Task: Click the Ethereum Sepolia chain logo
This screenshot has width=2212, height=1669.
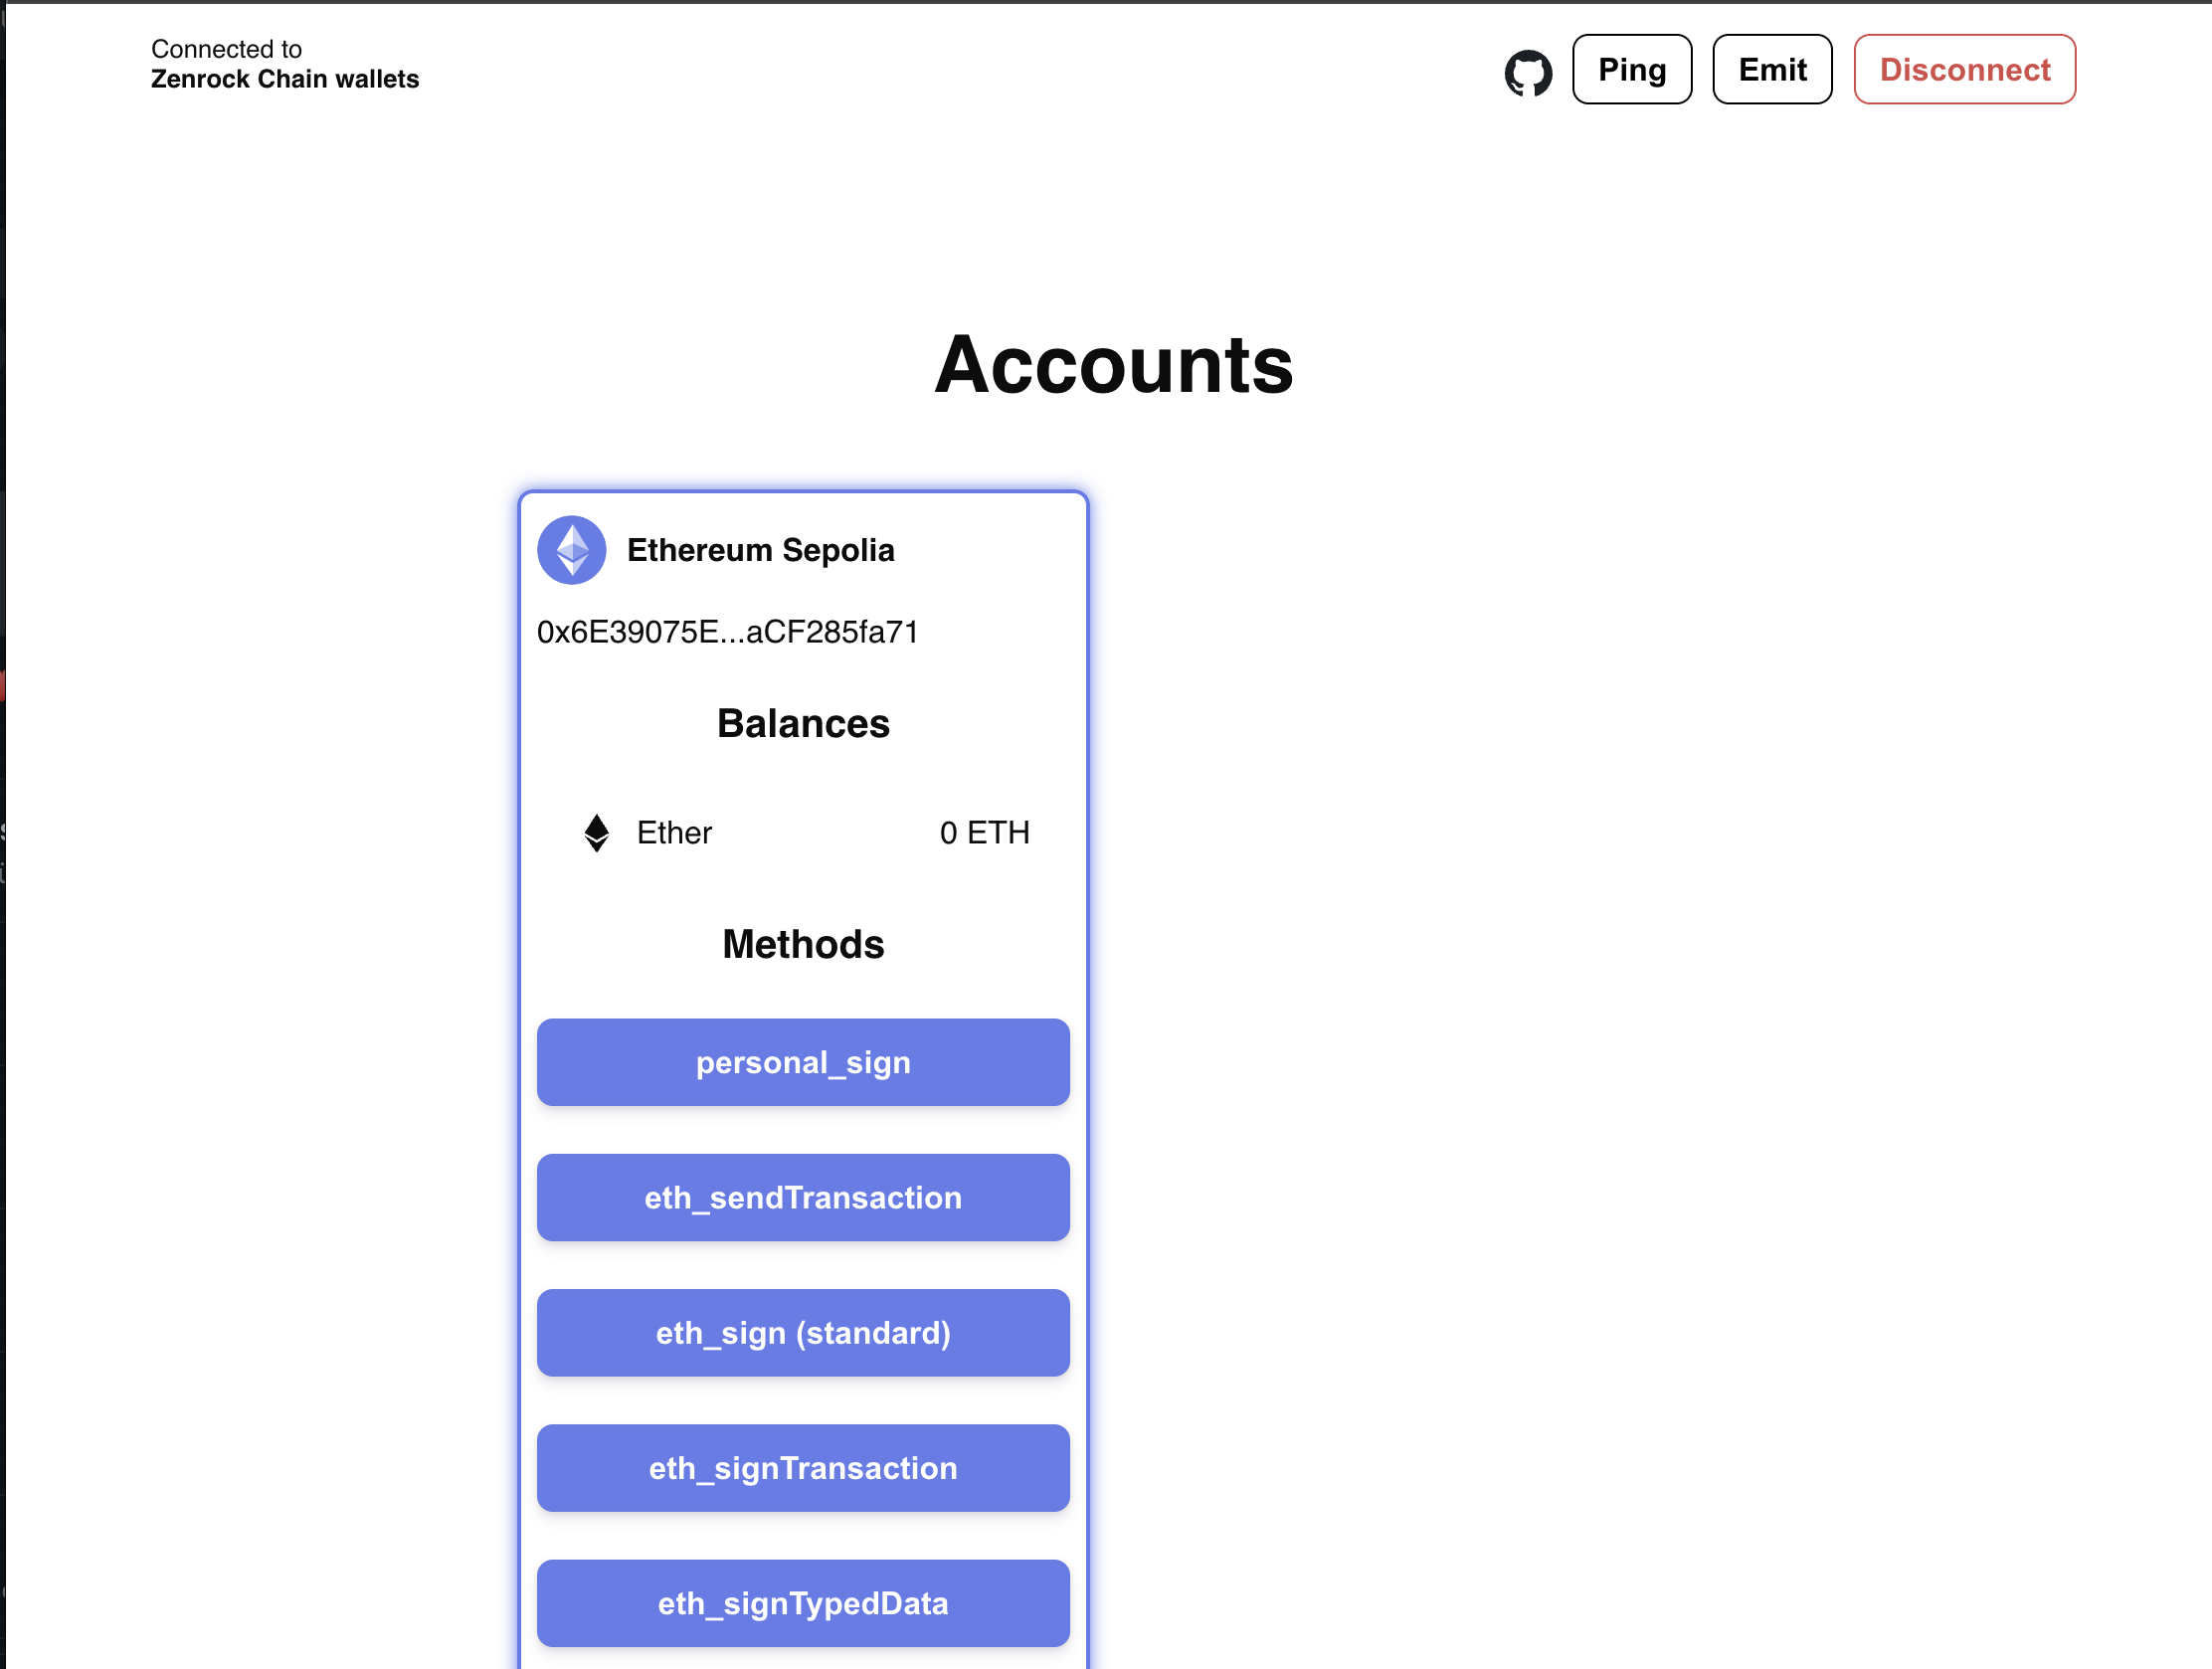Action: coord(572,550)
